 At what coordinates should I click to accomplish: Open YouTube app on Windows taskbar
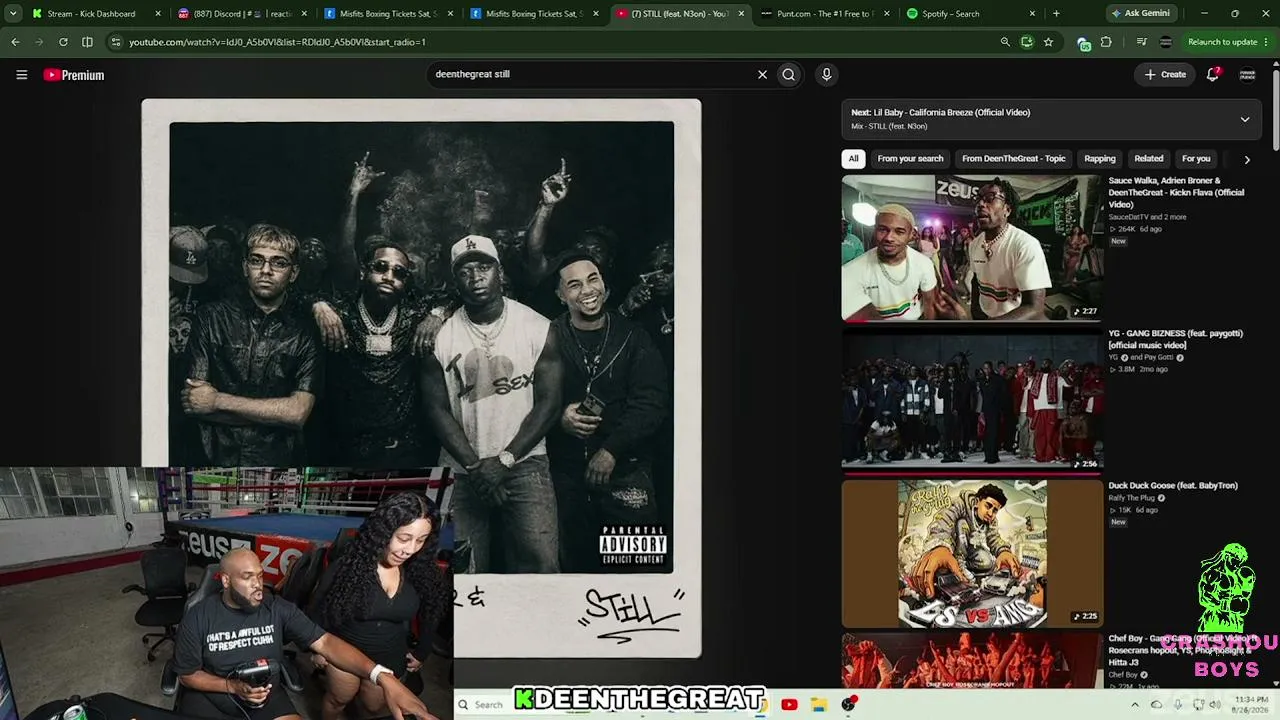(789, 705)
